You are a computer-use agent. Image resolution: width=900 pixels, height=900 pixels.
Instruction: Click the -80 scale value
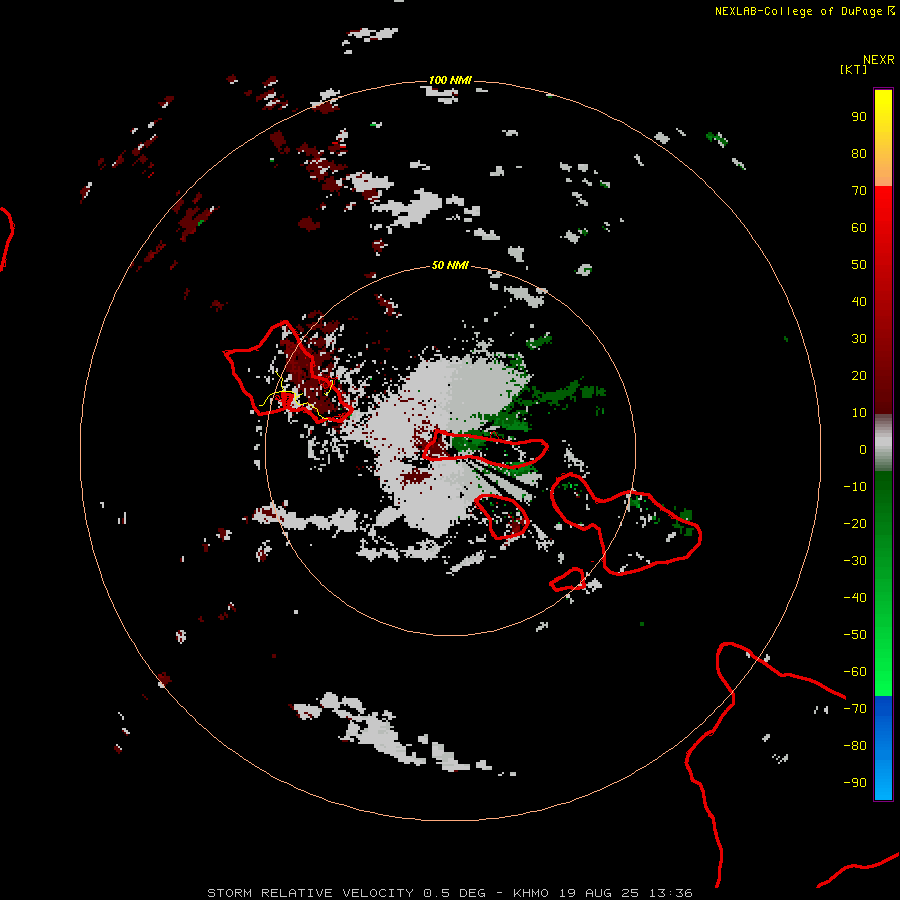tap(855, 746)
